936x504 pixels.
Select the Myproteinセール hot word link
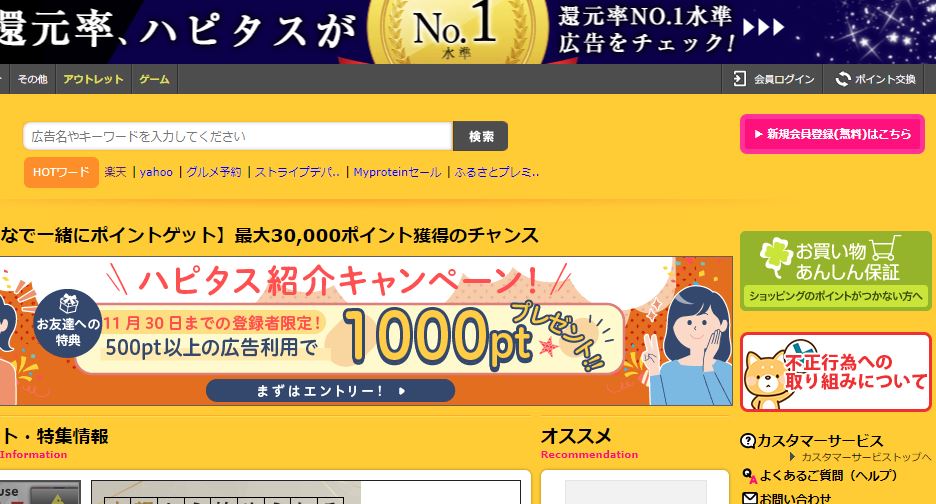(x=398, y=172)
